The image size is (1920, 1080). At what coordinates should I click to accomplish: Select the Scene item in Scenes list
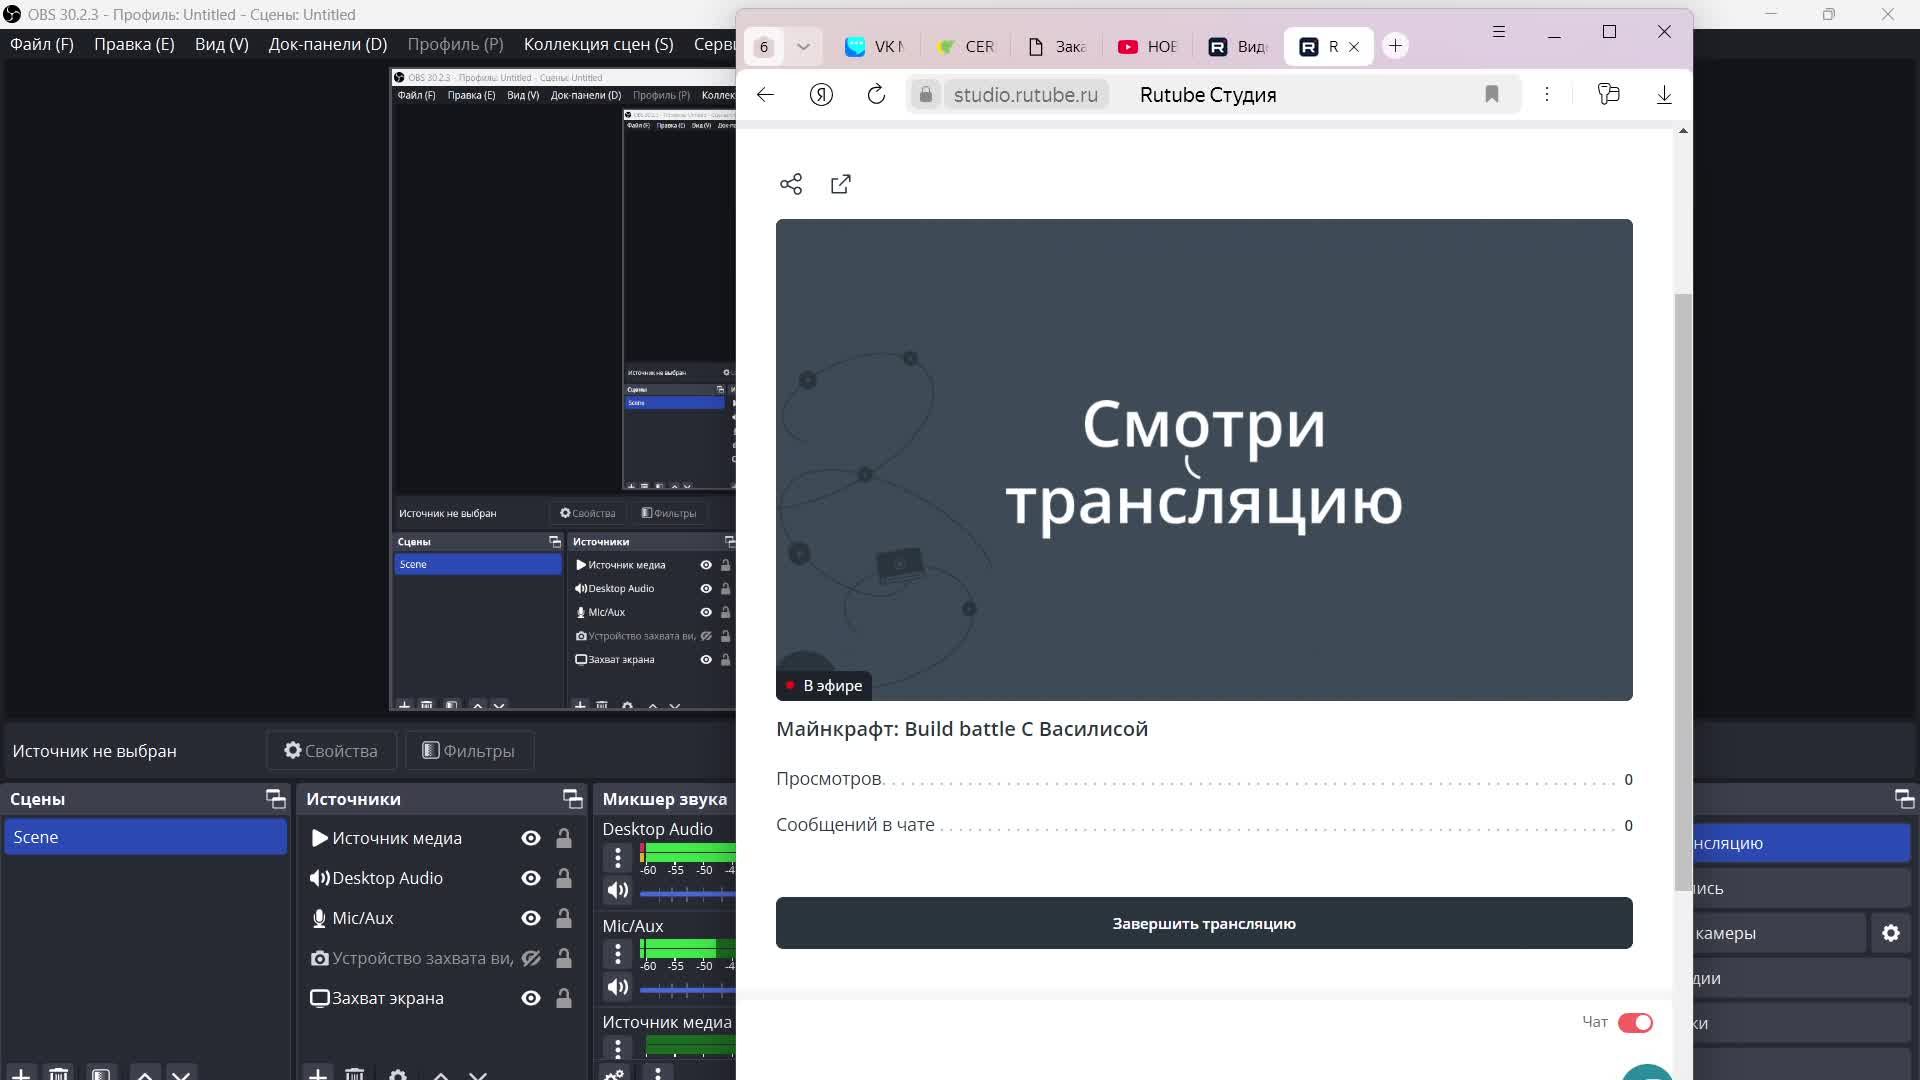point(145,837)
